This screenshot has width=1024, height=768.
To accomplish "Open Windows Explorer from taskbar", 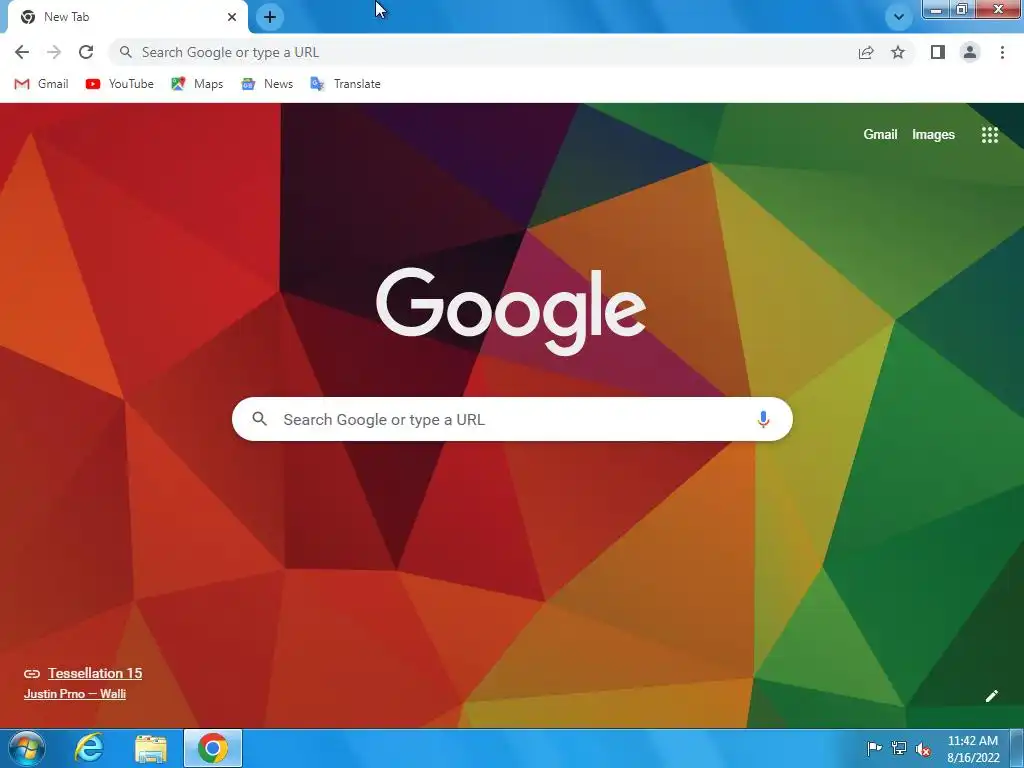I will click(x=151, y=748).
